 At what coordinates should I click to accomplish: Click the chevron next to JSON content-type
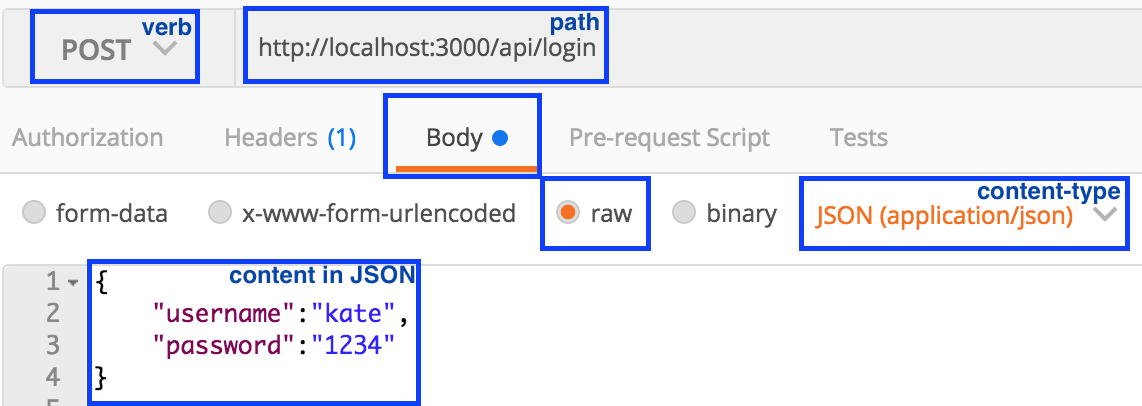[1105, 215]
